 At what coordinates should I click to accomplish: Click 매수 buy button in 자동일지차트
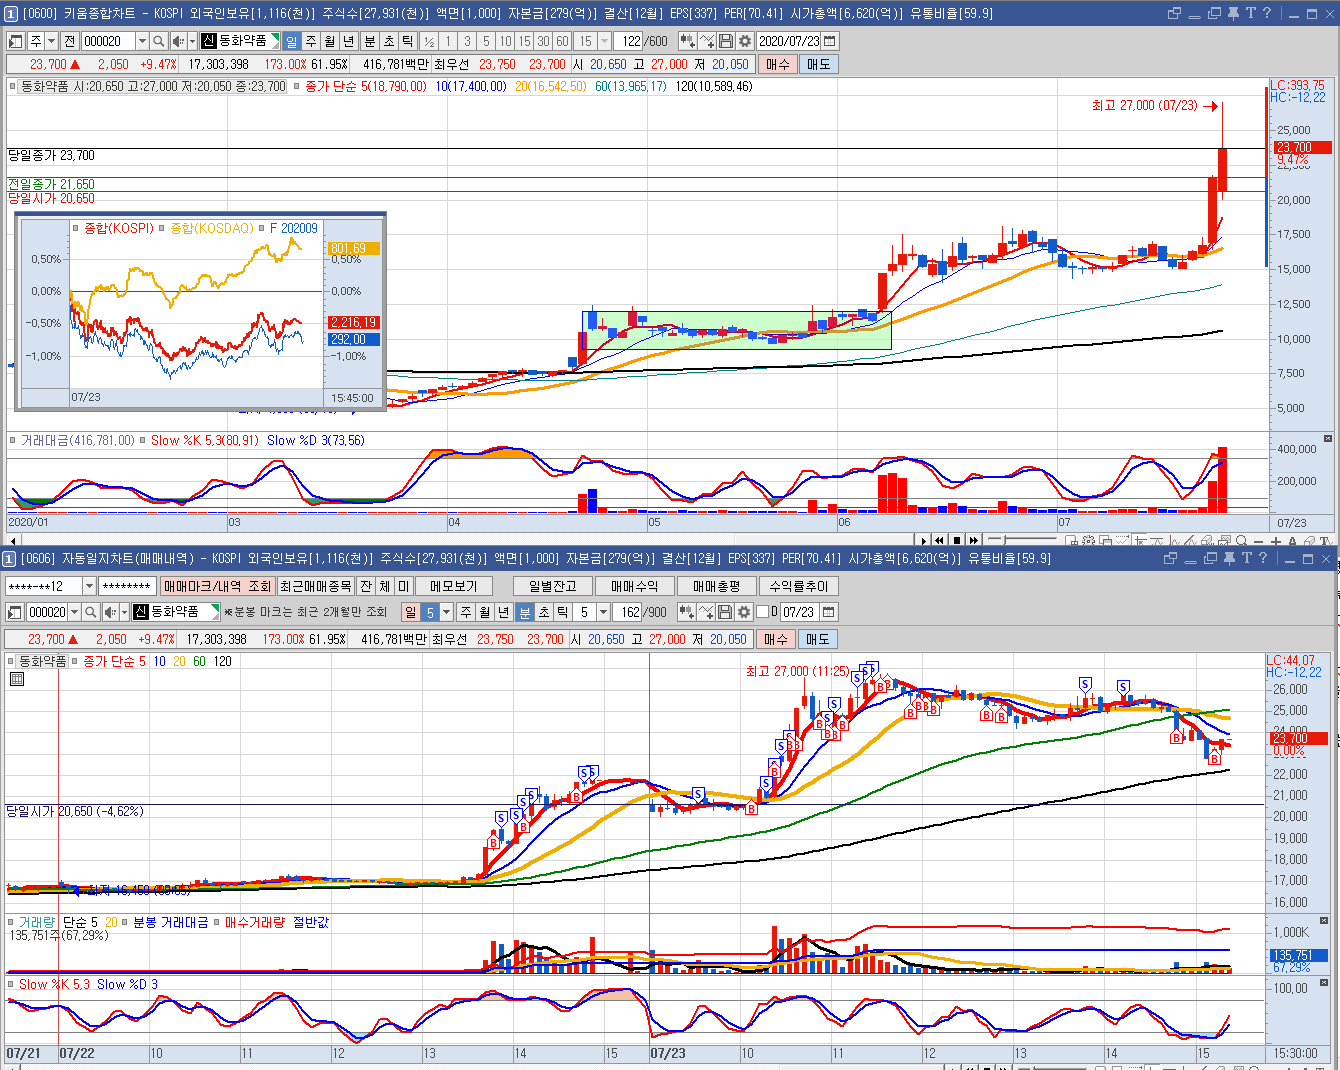click(776, 639)
